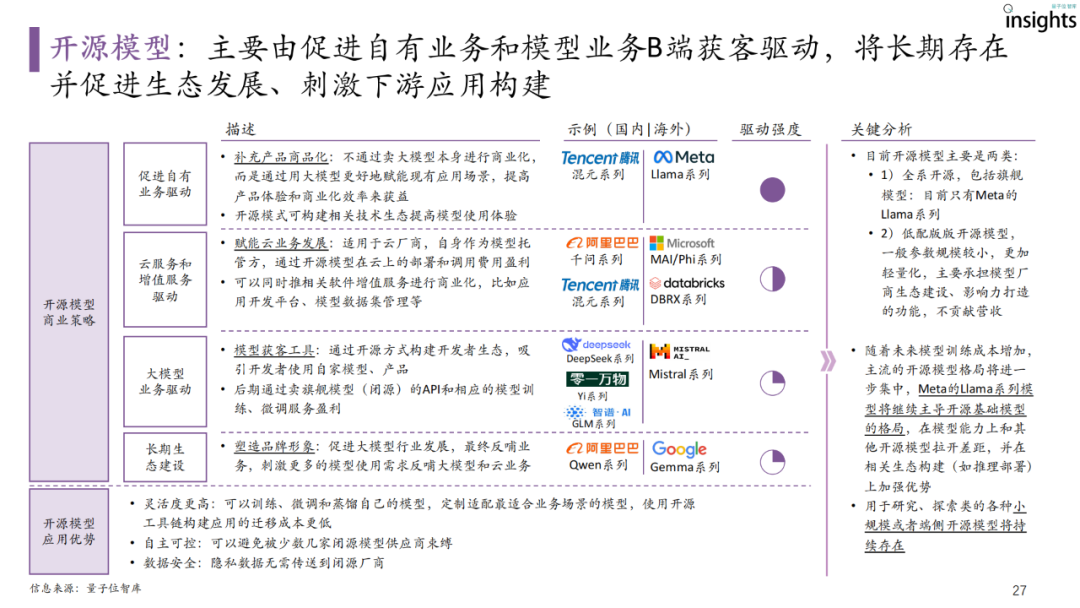Click the insights logo in the top corner
The height and width of the screenshot is (608, 1080).
click(x=1041, y=18)
